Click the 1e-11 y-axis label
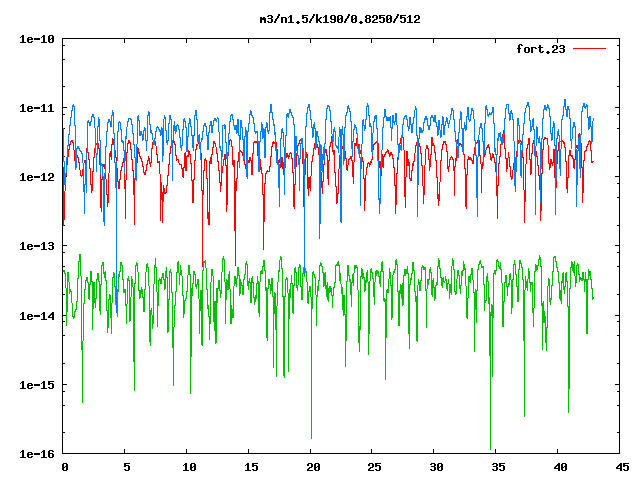This screenshot has width=640, height=480. click(37, 108)
